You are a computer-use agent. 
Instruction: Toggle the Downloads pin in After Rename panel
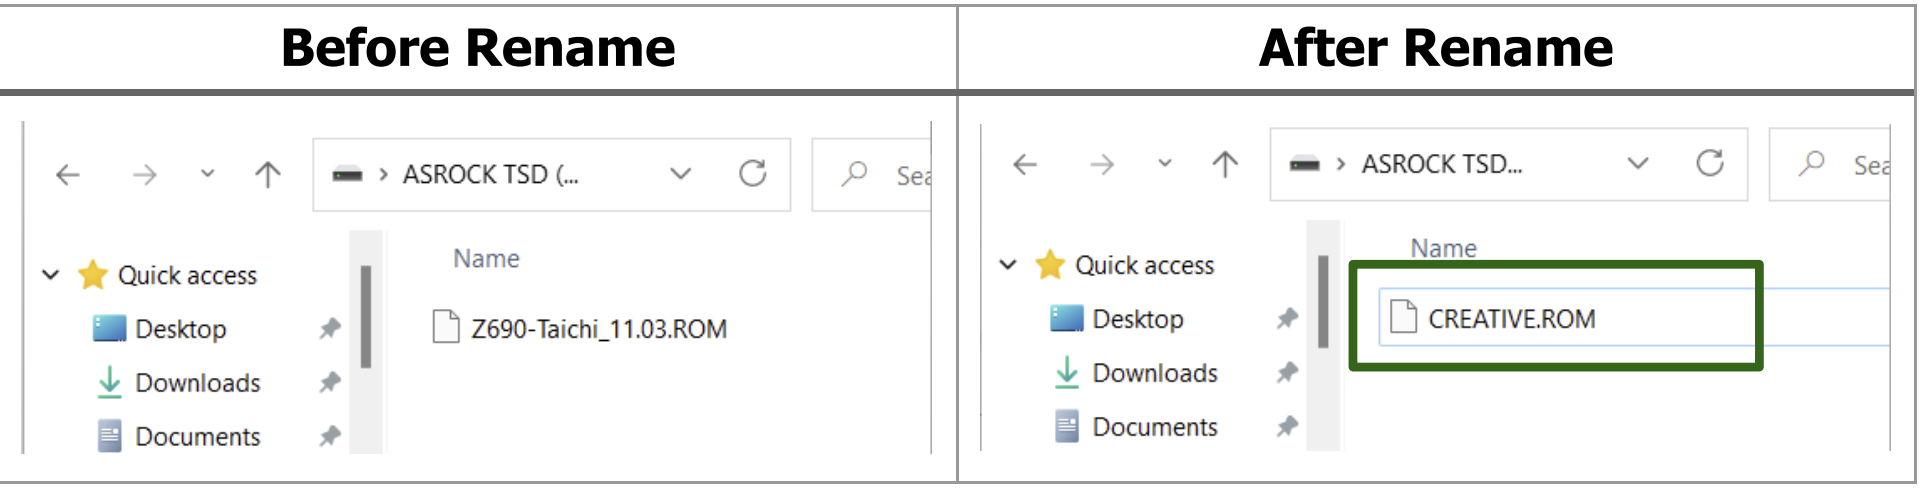1287,372
